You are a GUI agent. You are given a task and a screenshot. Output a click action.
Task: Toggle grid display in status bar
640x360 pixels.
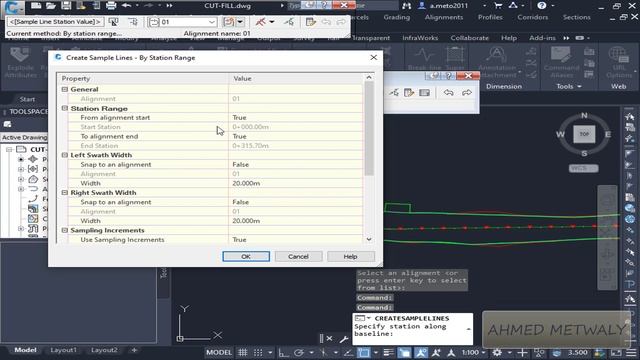click(x=242, y=352)
